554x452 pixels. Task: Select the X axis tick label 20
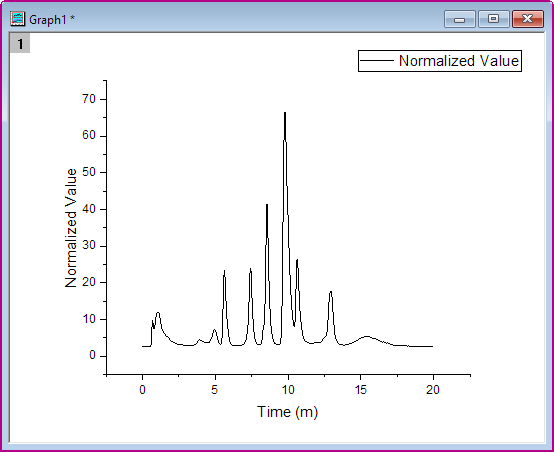433,390
